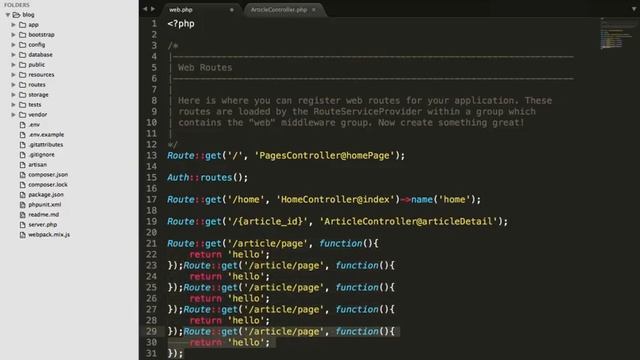The height and width of the screenshot is (360, 640).
Task: Expand the app folder arrow
Action: 13,25
